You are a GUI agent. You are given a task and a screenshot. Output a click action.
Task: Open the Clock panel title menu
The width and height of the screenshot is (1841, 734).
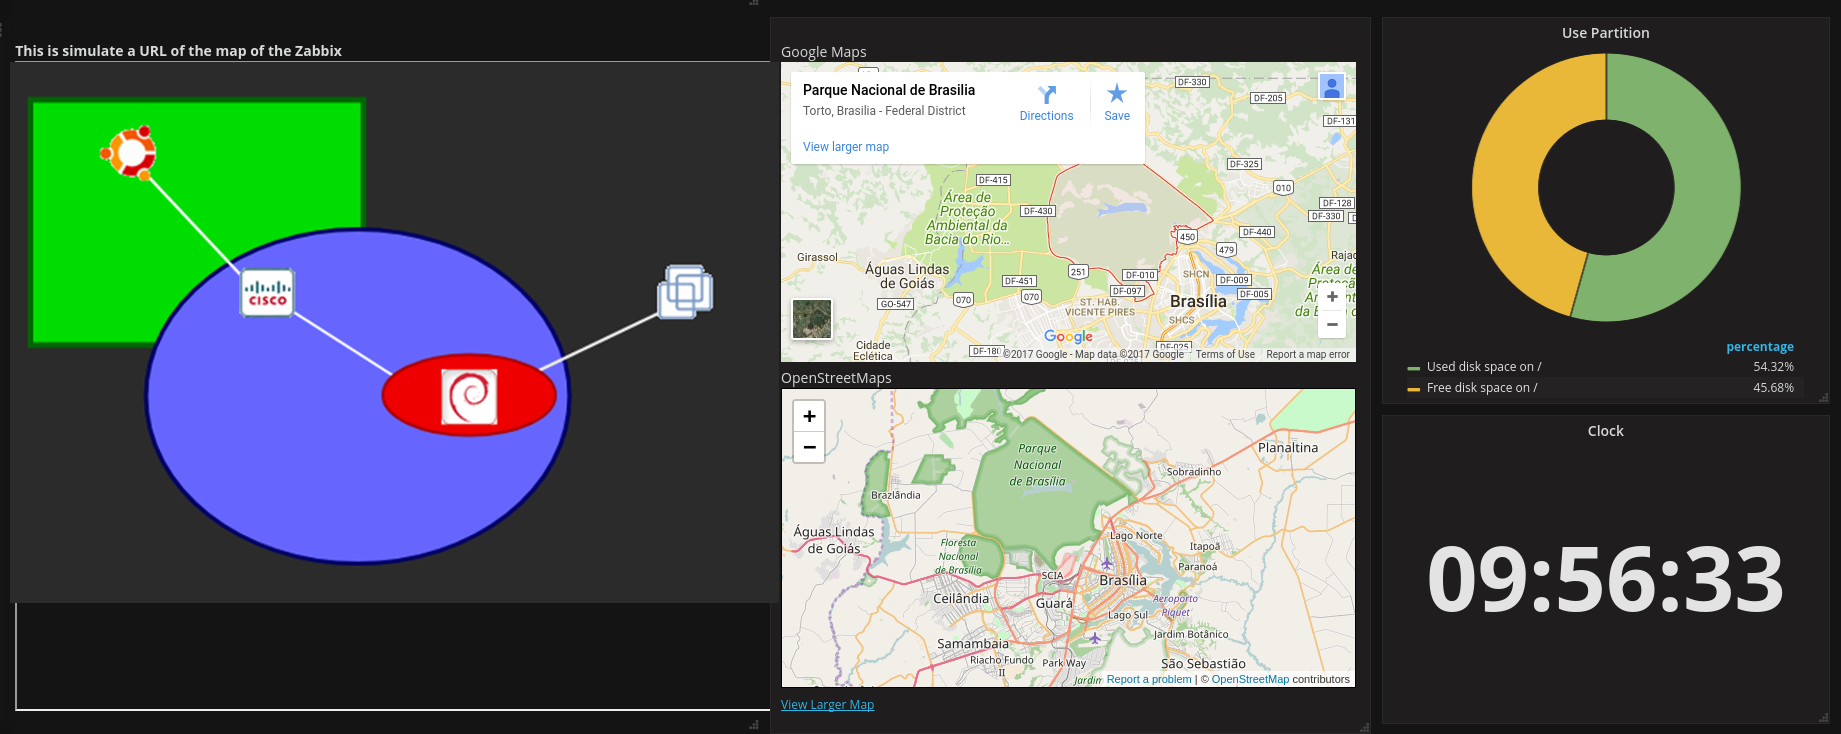pos(1606,431)
